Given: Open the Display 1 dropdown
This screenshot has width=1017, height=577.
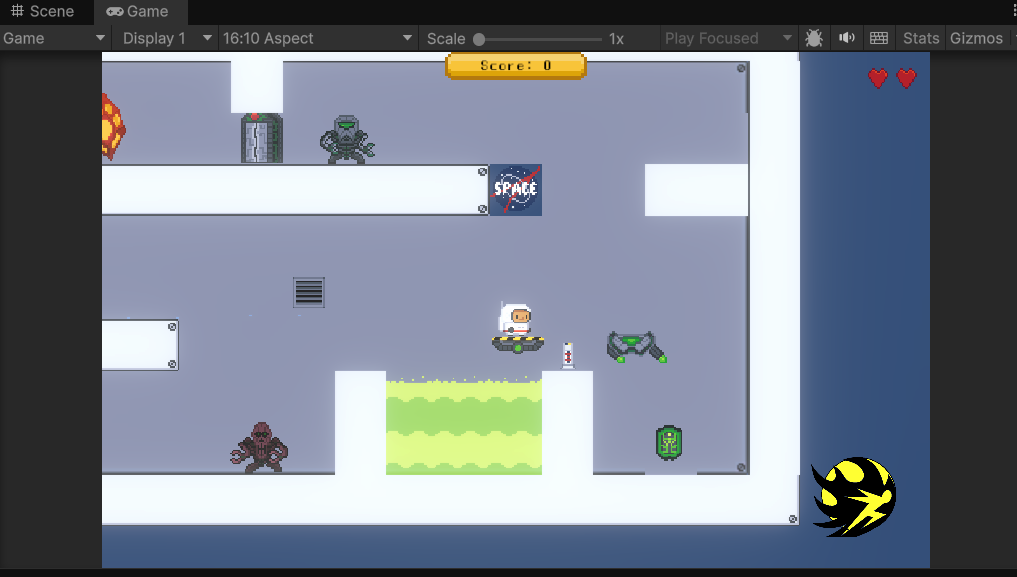Looking at the screenshot, I should click(x=167, y=38).
